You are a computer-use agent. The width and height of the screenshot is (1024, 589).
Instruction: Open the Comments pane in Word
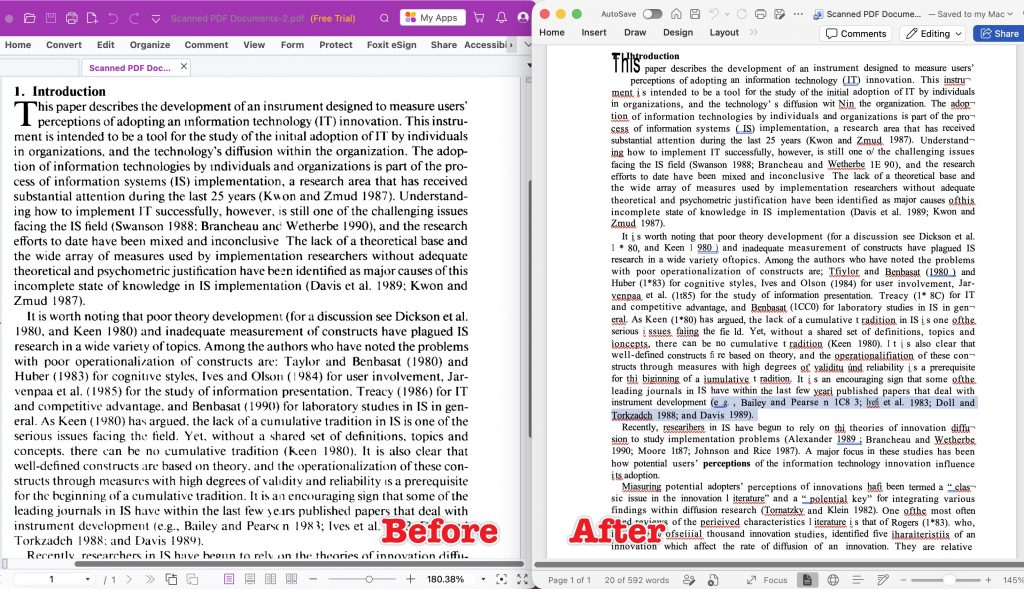pyautogui.click(x=856, y=33)
